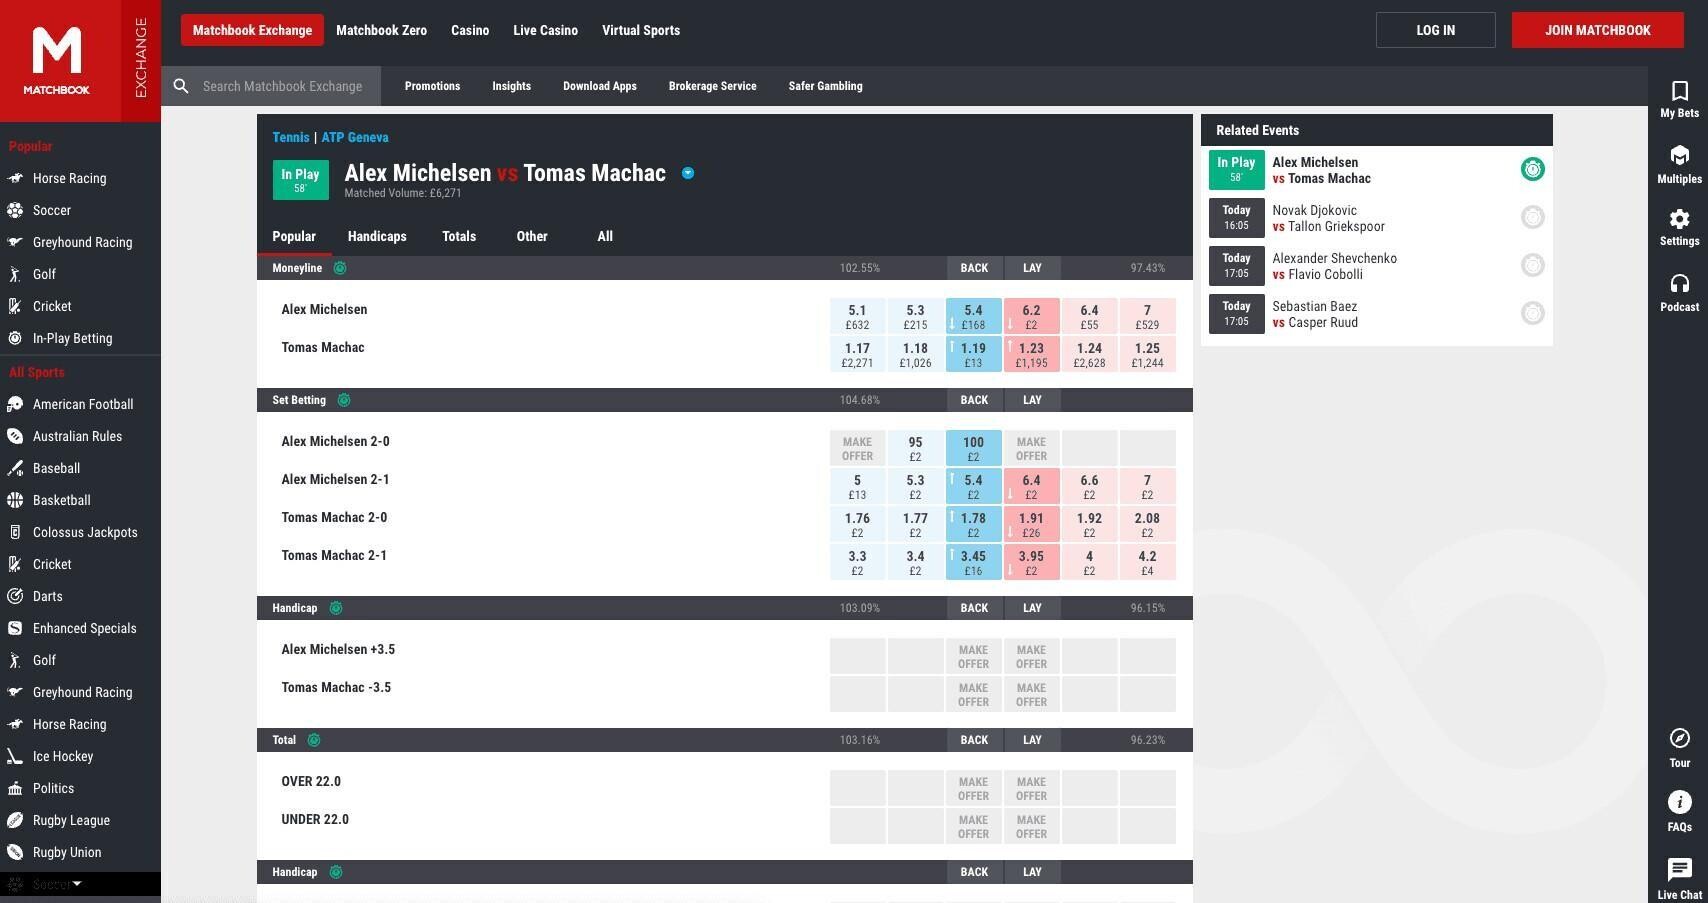Select American Football in sidebar
Viewport: 1708px width, 903px height.
82,404
